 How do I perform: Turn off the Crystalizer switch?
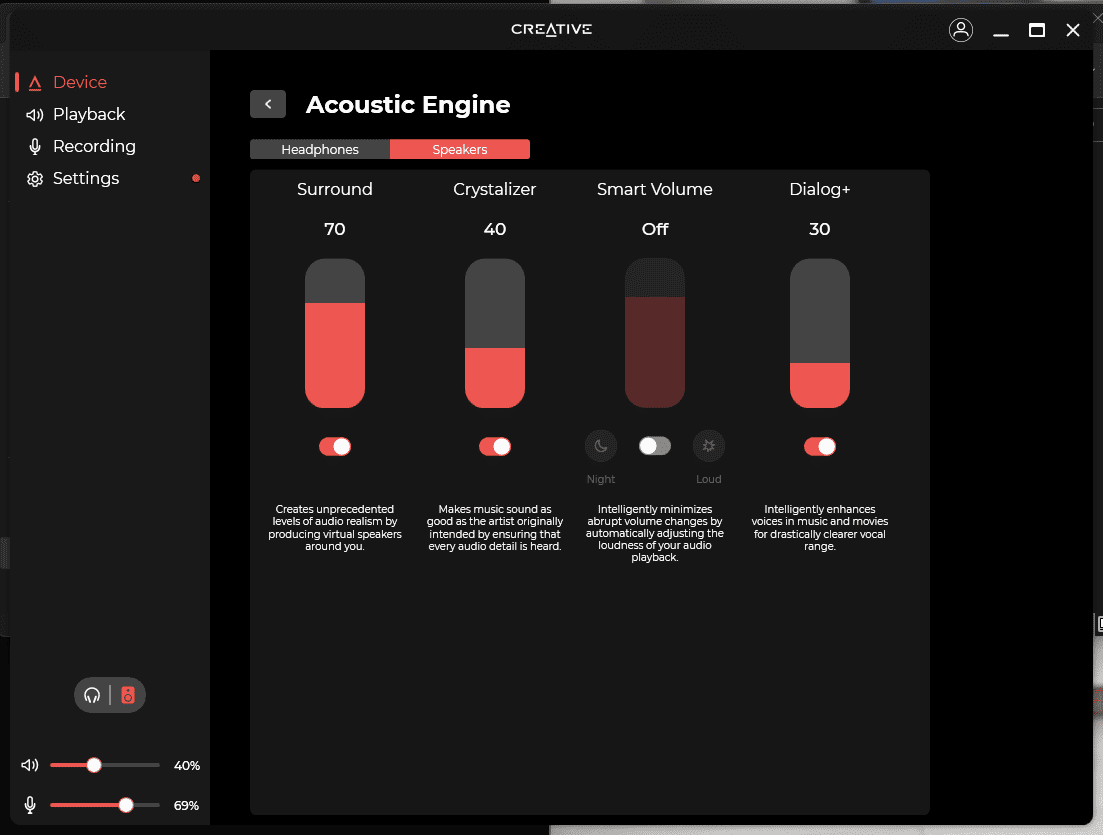point(495,446)
